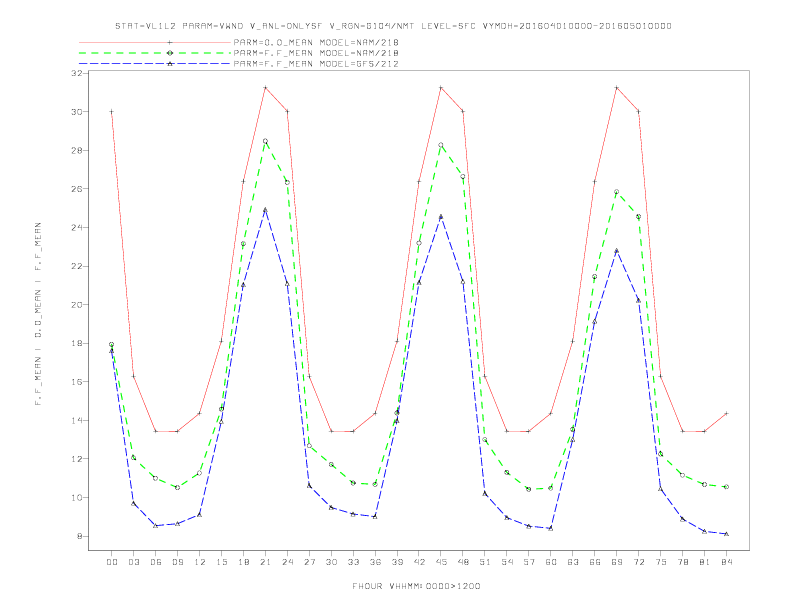Click y-axis tick label 32
The image size is (792, 612).
[x=77, y=73]
